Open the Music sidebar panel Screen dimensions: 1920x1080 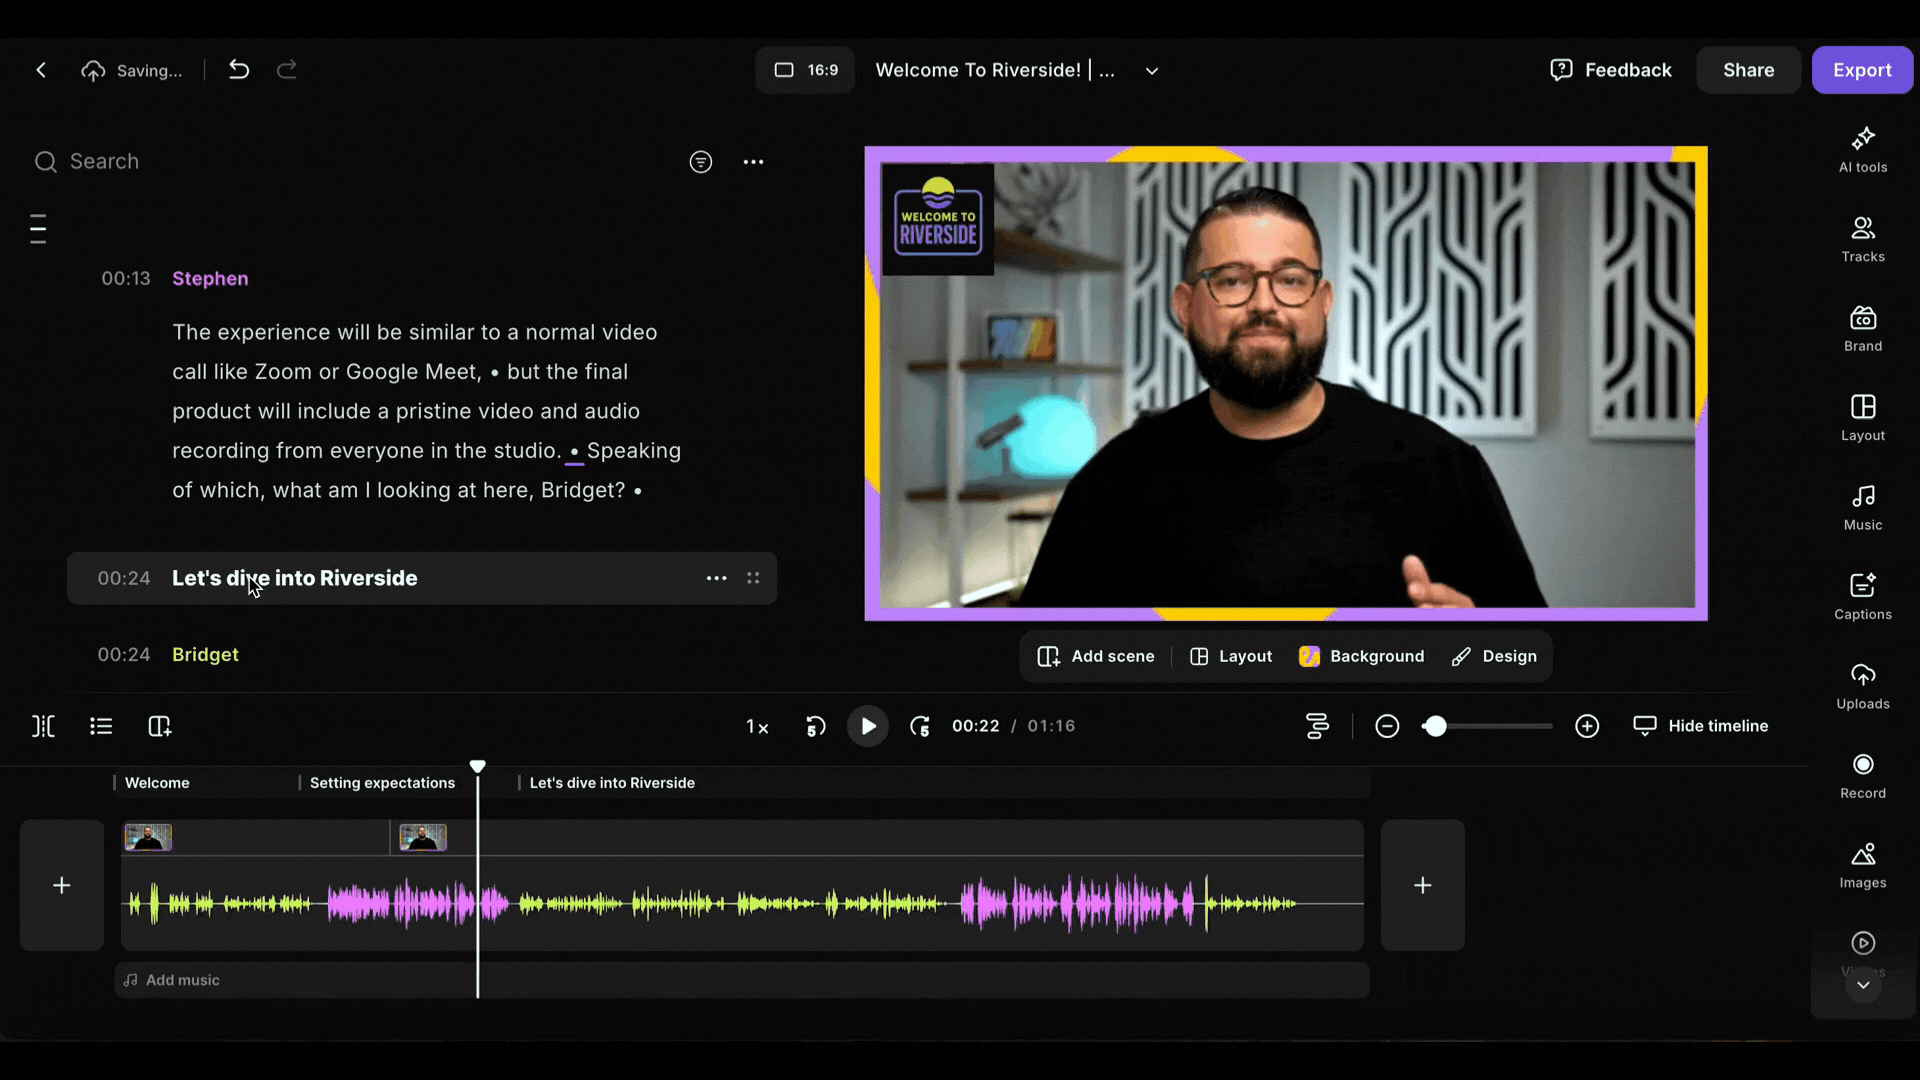[1862, 508]
